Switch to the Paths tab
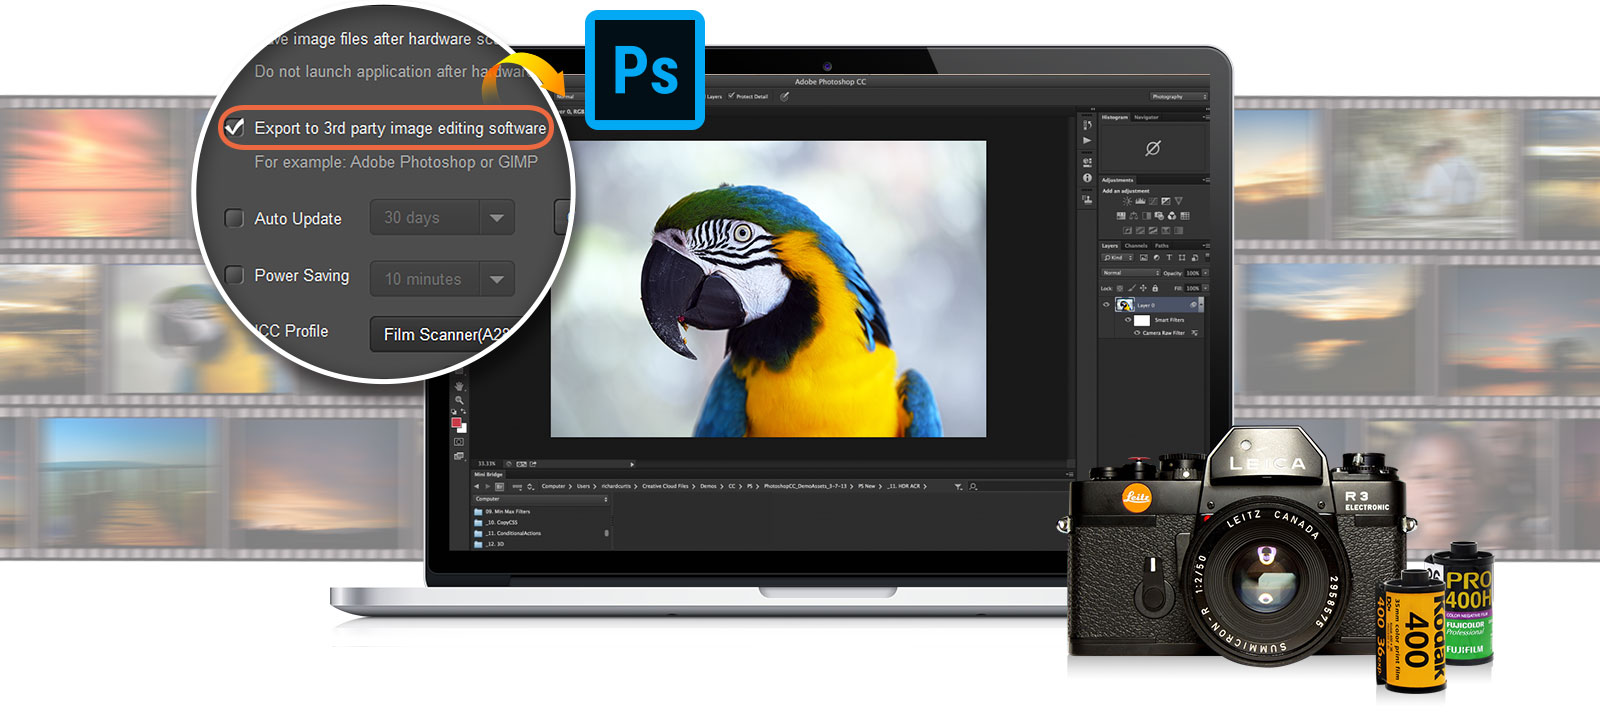Screen dimensions: 1600x722 (1162, 246)
